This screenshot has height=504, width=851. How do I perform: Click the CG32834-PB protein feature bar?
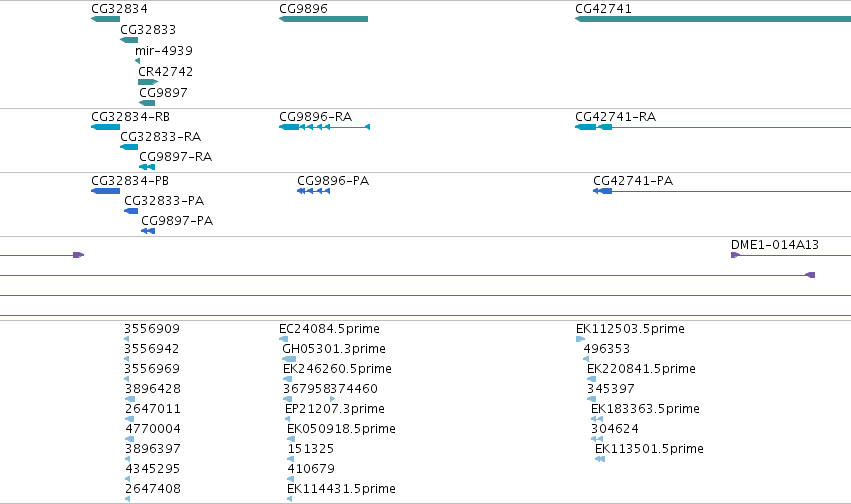pyautogui.click(x=105, y=191)
